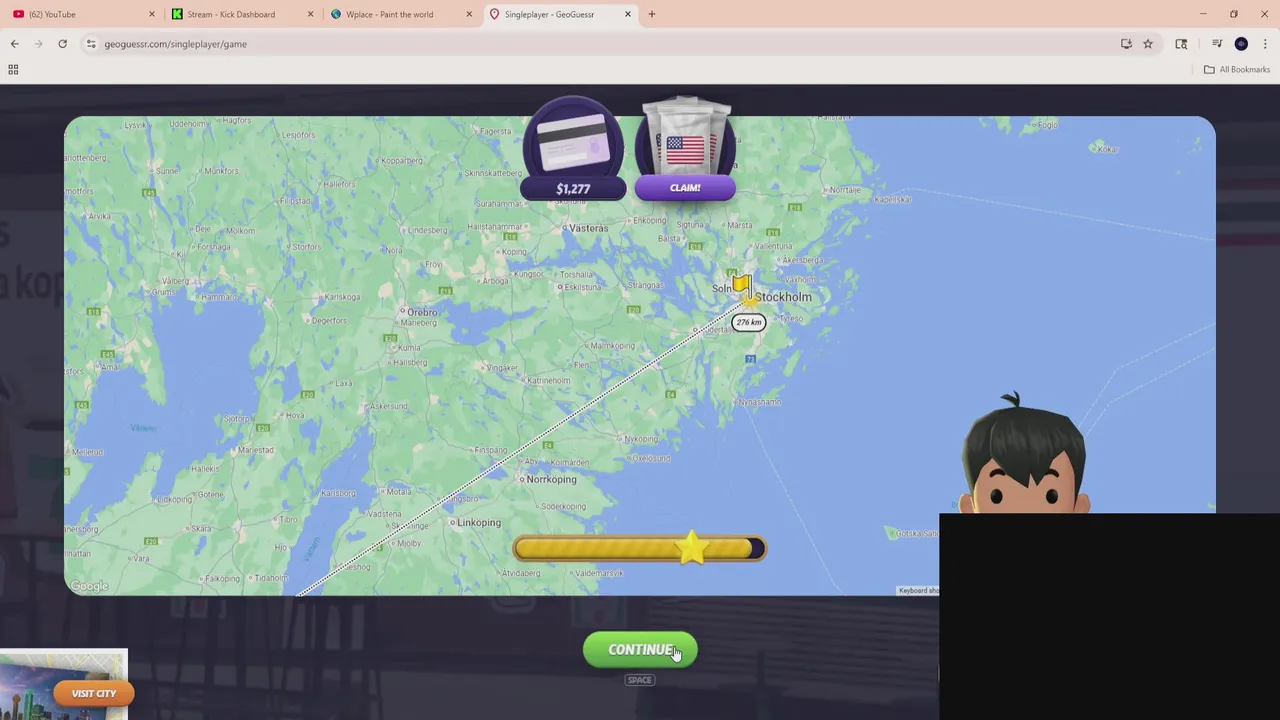1280x720 pixels.
Task: Open a new browser tab
Action: (652, 14)
